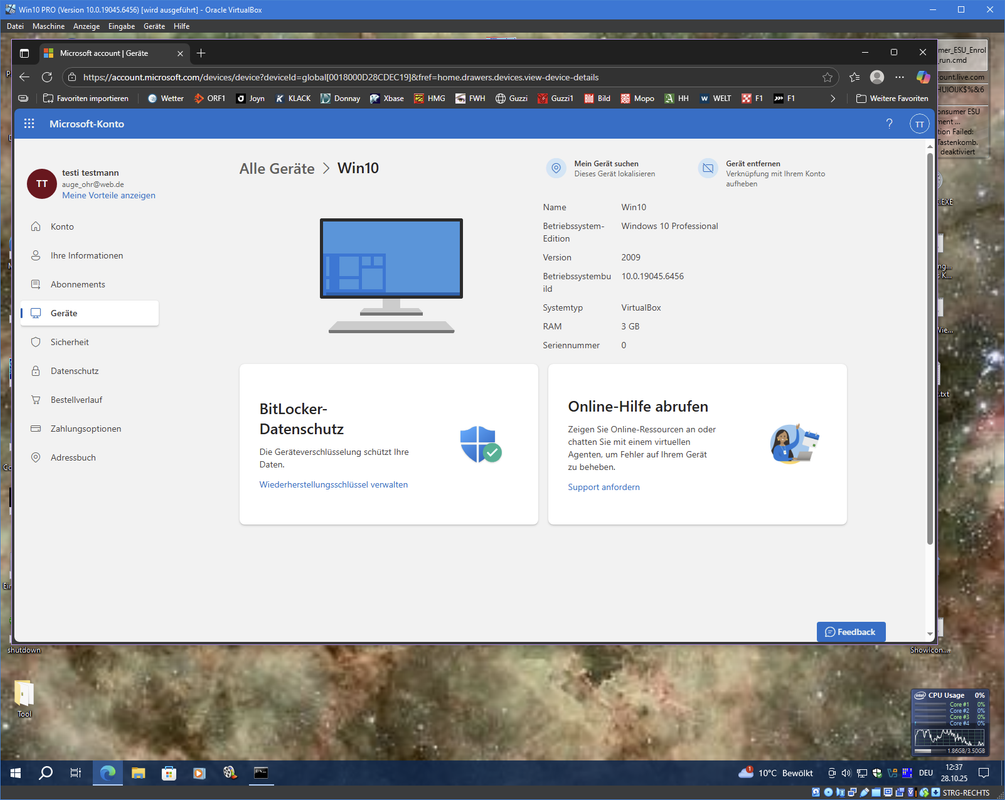Expand the bookmarks overflow chevron
This screenshot has width=1005, height=800.
pos(833,98)
